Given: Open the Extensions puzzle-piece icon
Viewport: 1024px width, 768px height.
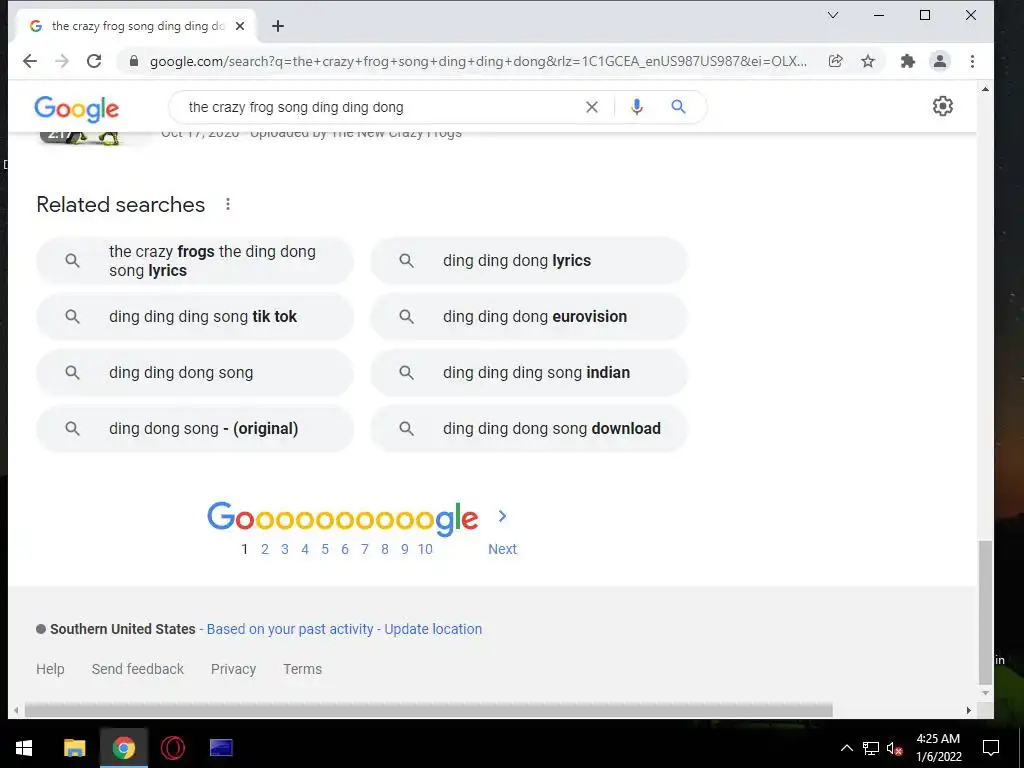Looking at the screenshot, I should (x=908, y=61).
